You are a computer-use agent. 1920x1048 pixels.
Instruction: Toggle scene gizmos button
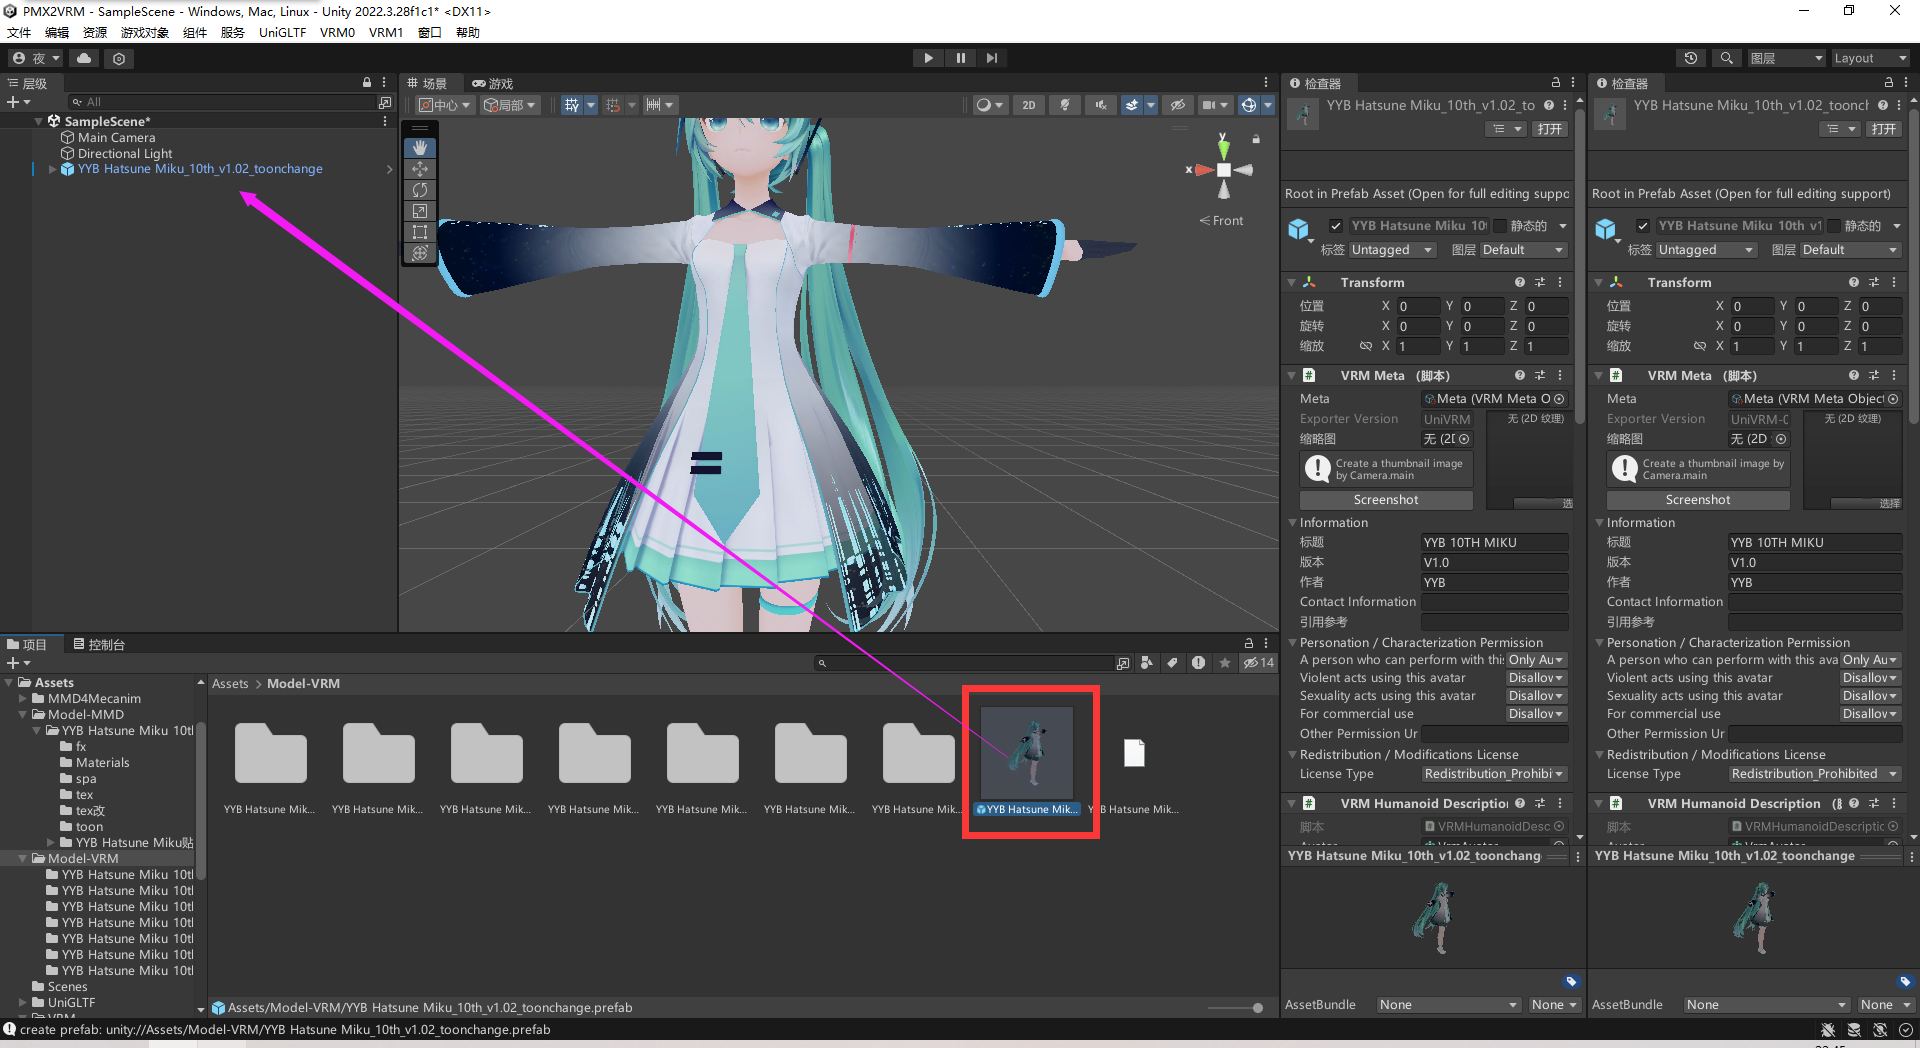click(1248, 104)
